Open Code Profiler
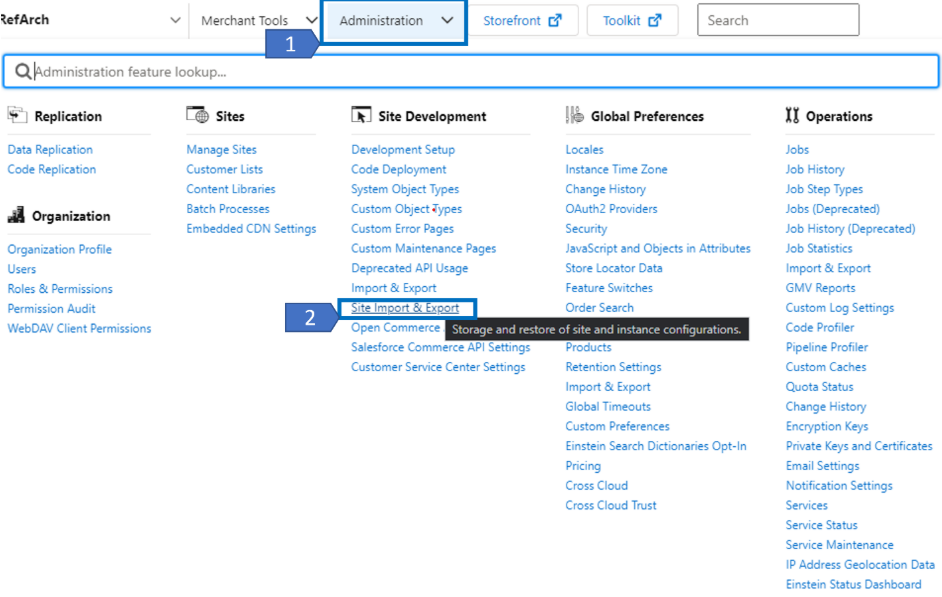 [x=820, y=328]
